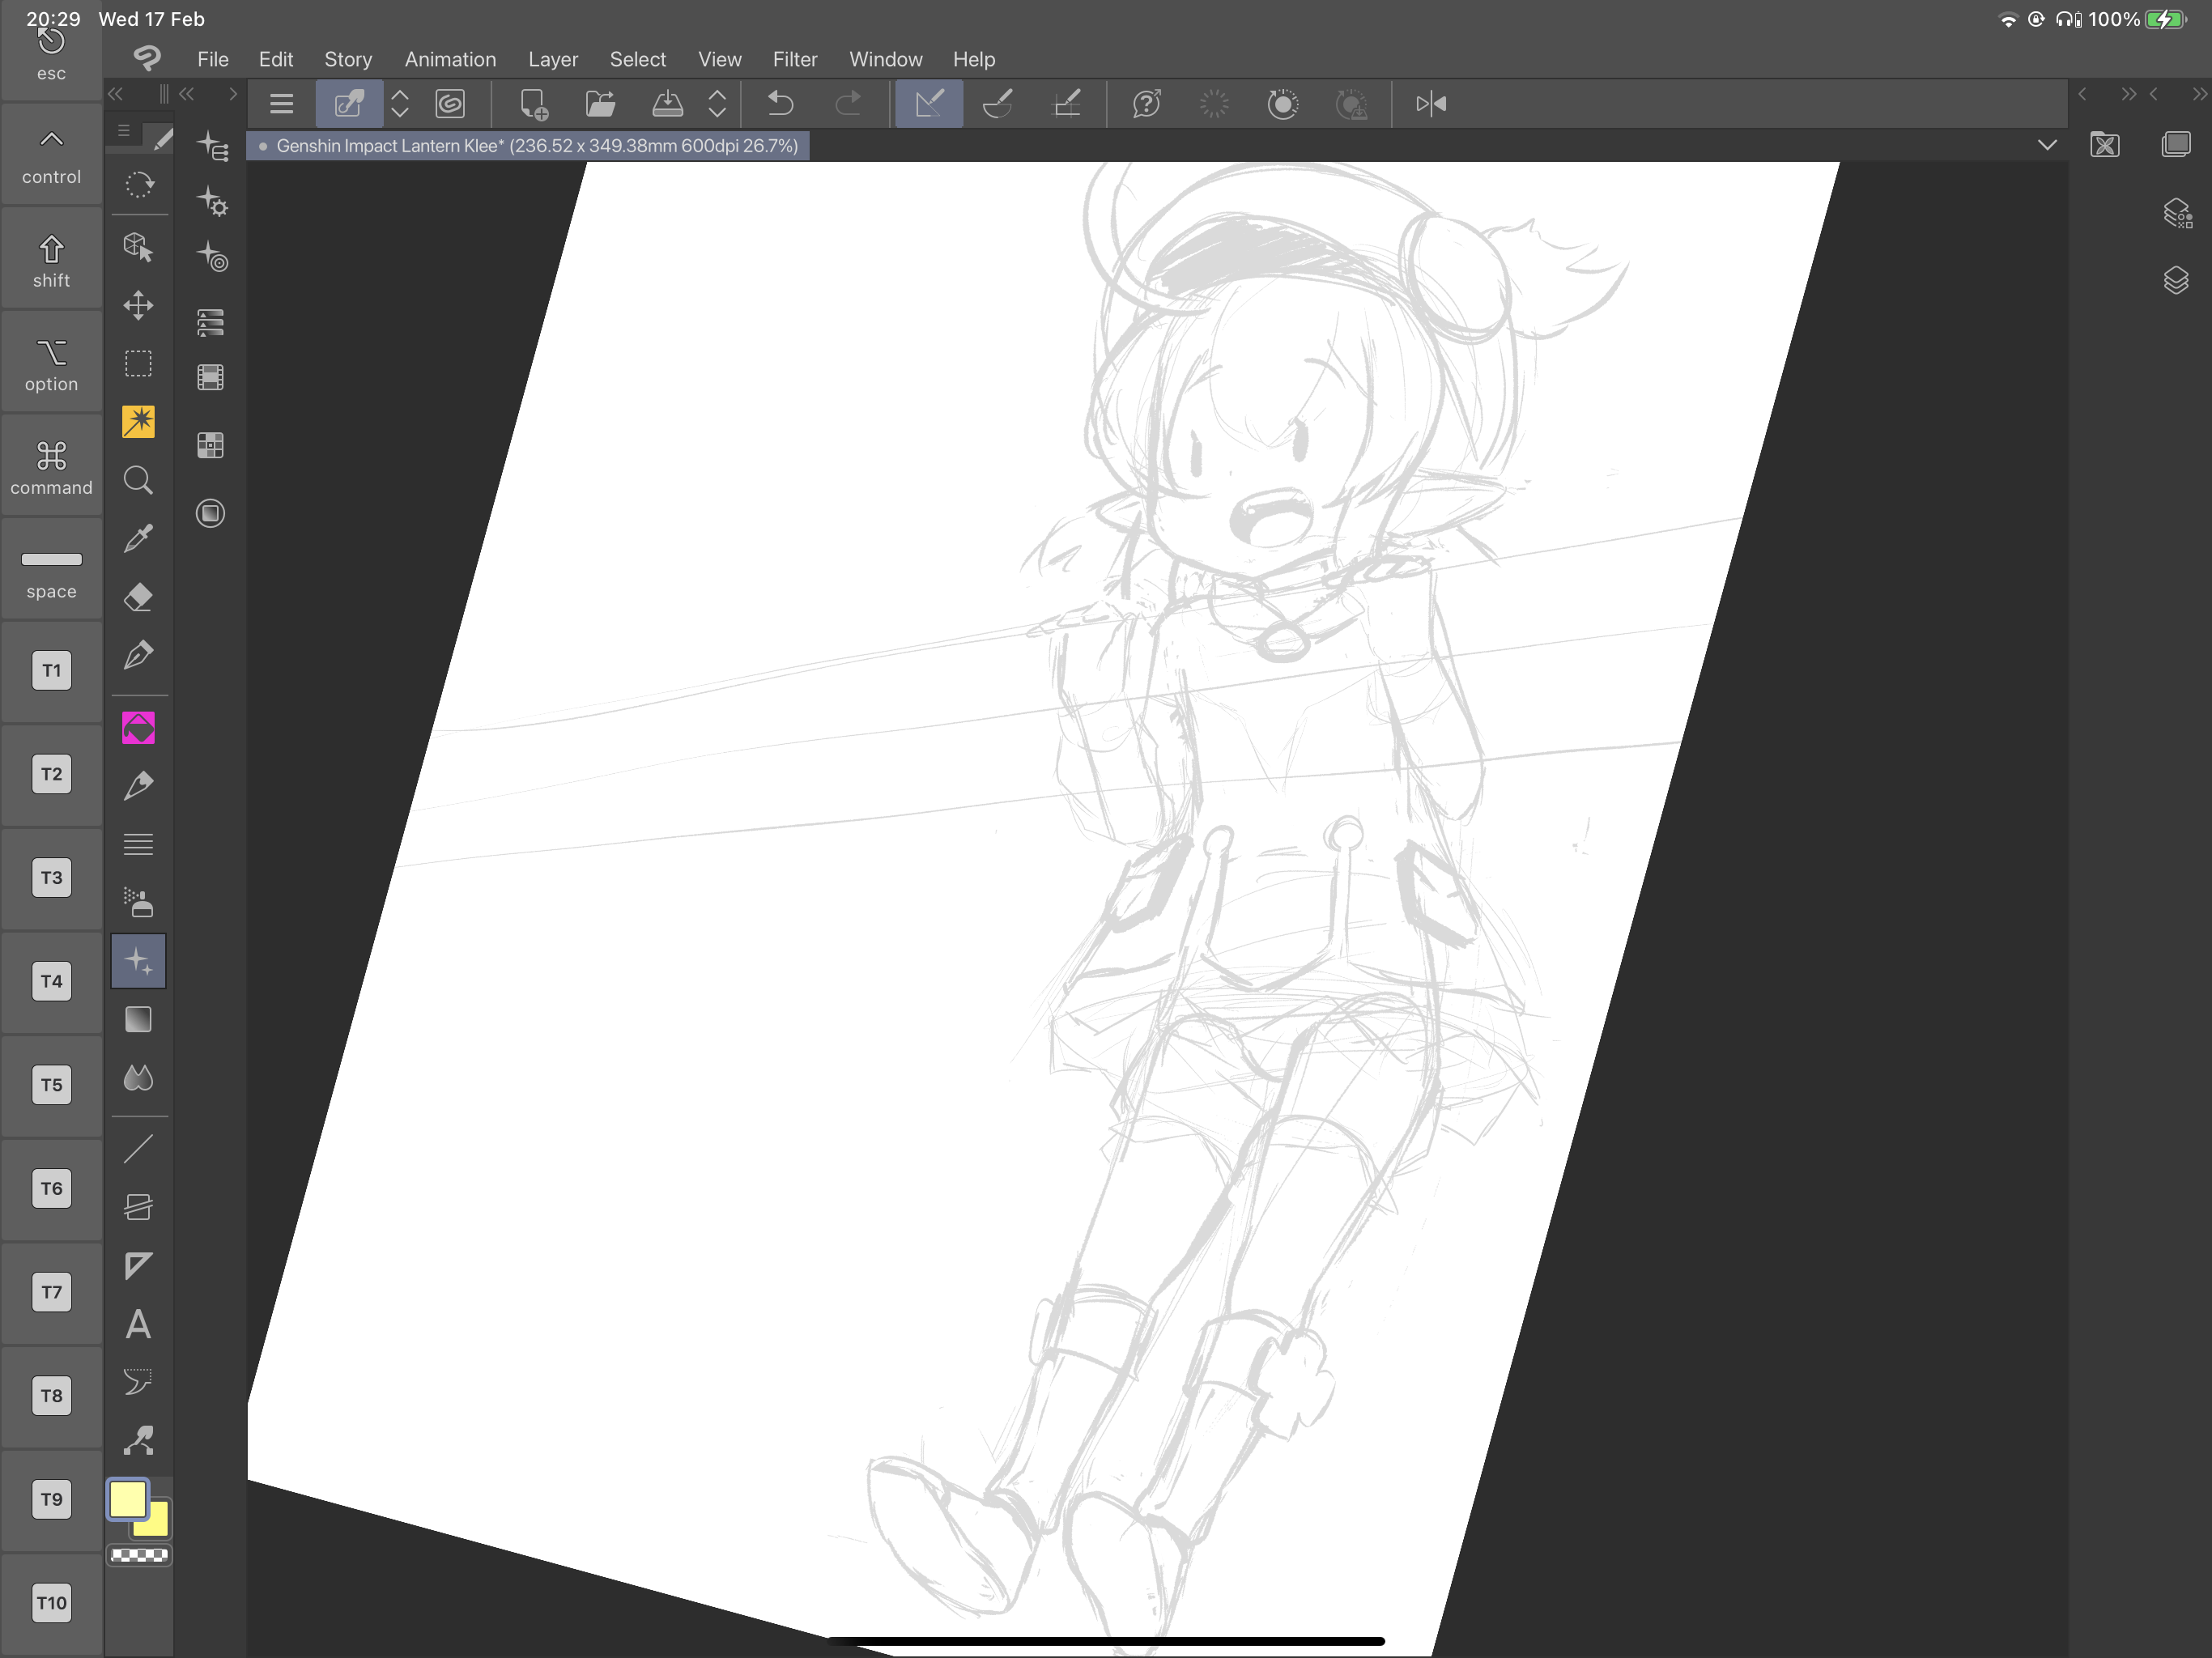Image resolution: width=2212 pixels, height=1658 pixels.
Task: Toggle the highlighted edit pen command bar button
Action: tap(349, 103)
